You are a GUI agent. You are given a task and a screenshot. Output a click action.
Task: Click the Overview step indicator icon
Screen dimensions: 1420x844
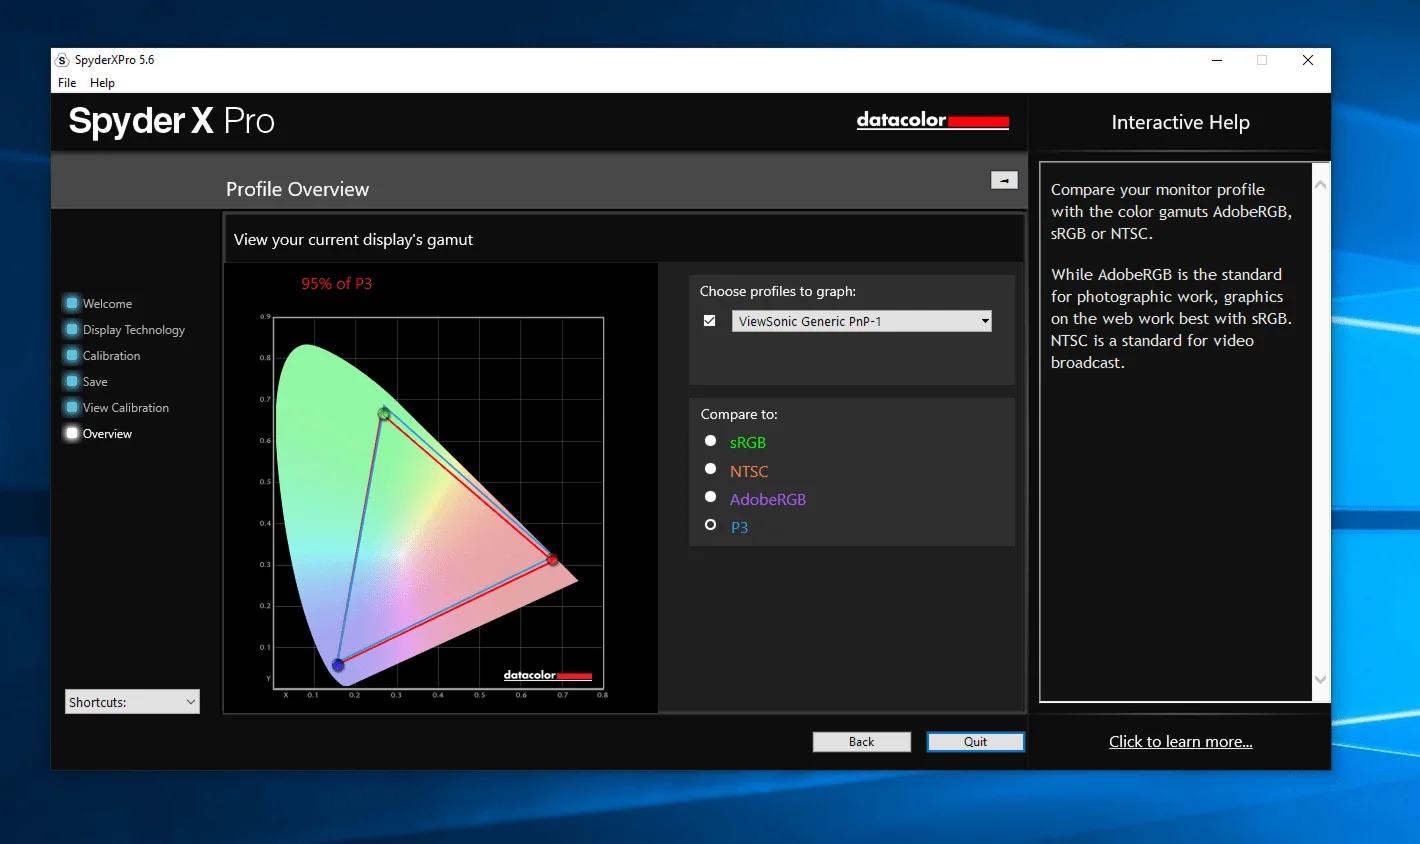(72, 433)
